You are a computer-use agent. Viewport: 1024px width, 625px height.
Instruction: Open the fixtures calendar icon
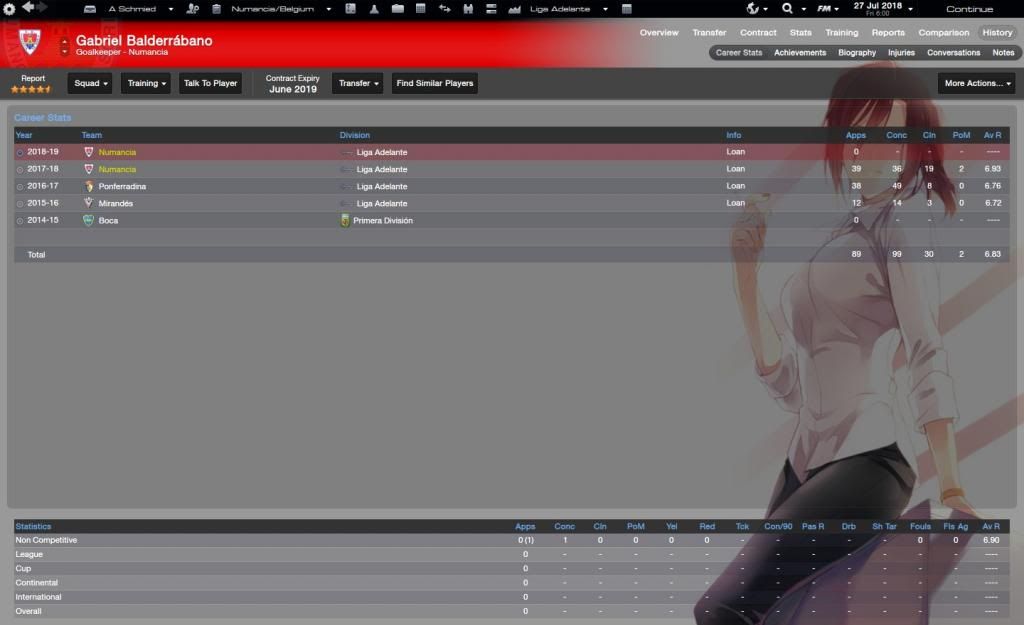click(421, 8)
